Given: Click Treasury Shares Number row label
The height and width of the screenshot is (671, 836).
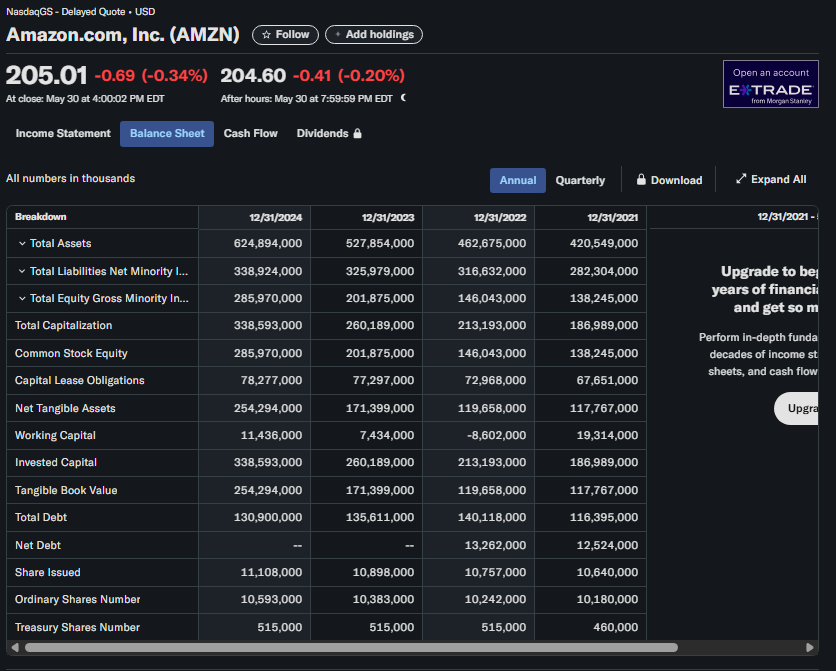Looking at the screenshot, I should coord(77,627).
